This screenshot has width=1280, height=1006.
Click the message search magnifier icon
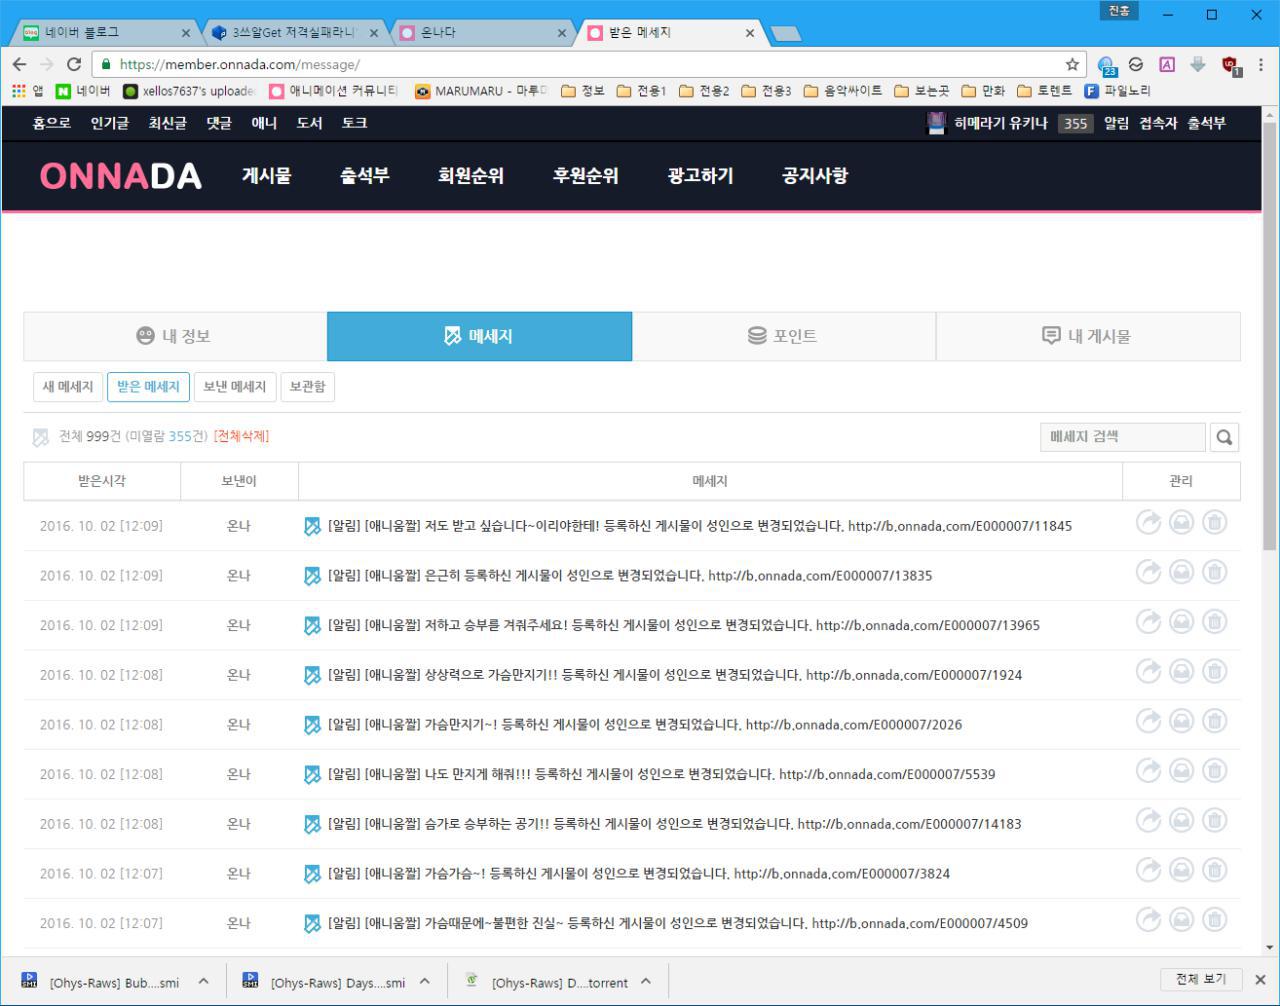click(1224, 437)
